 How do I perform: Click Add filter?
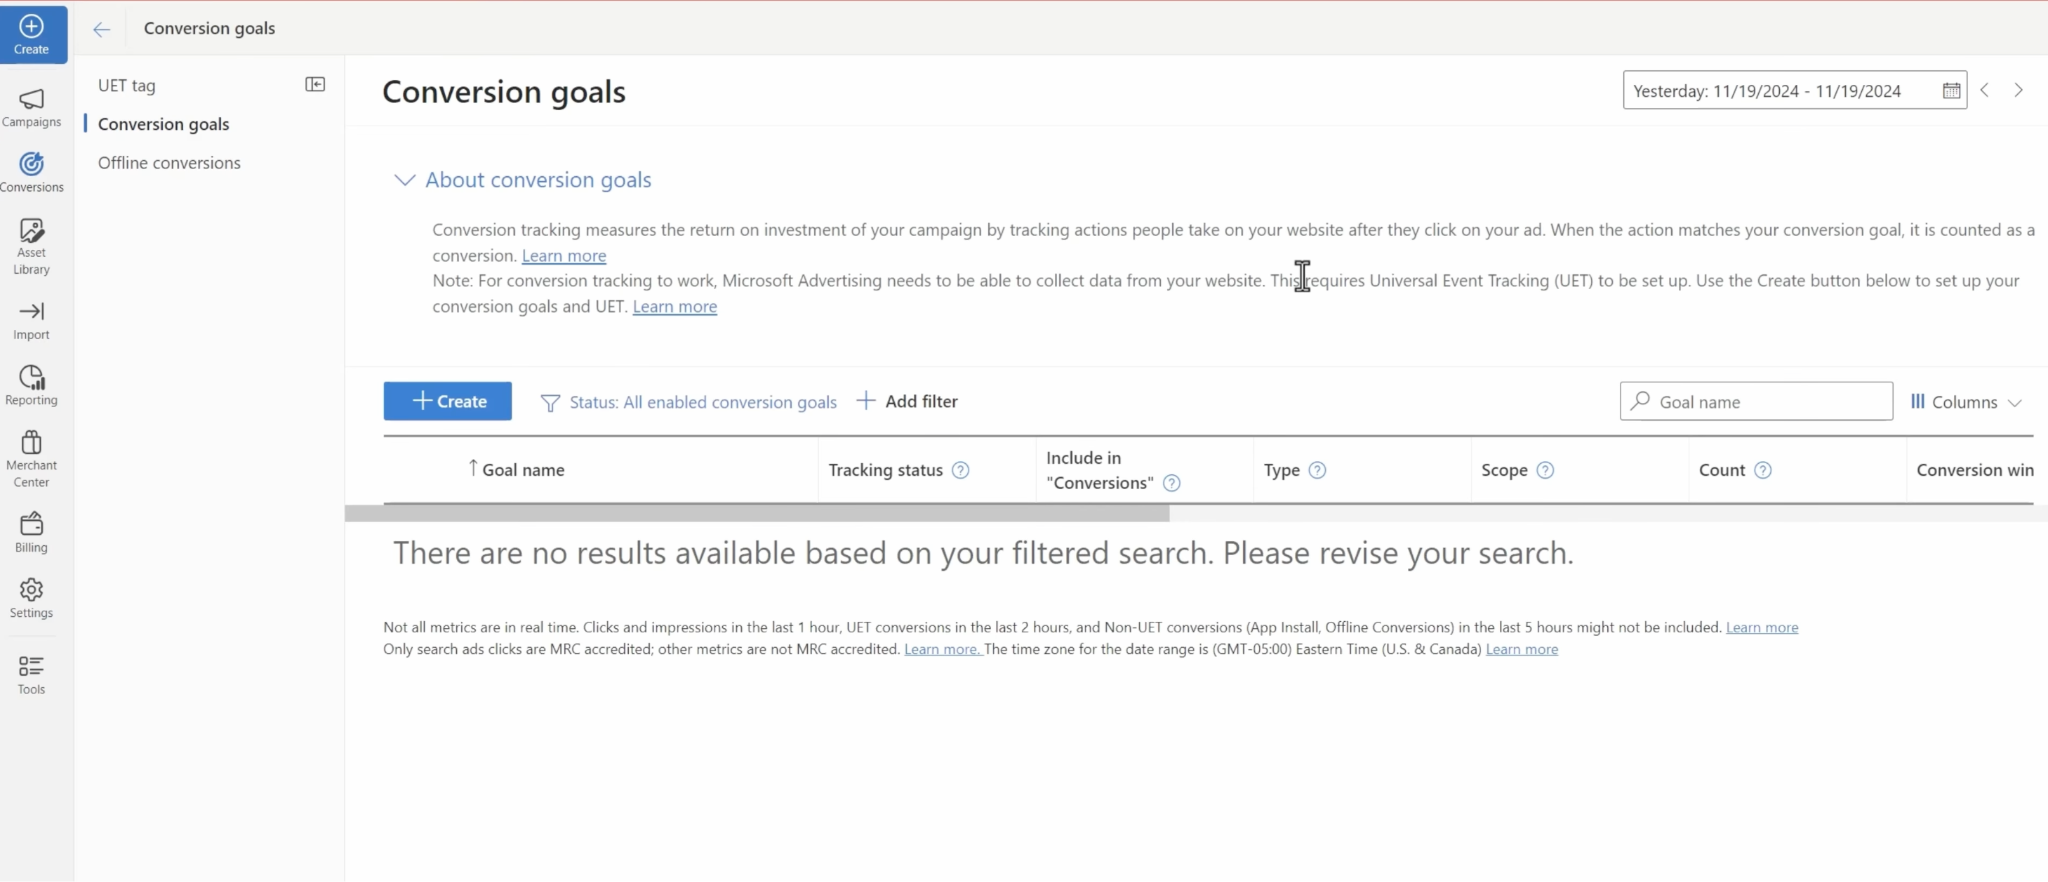click(x=908, y=401)
